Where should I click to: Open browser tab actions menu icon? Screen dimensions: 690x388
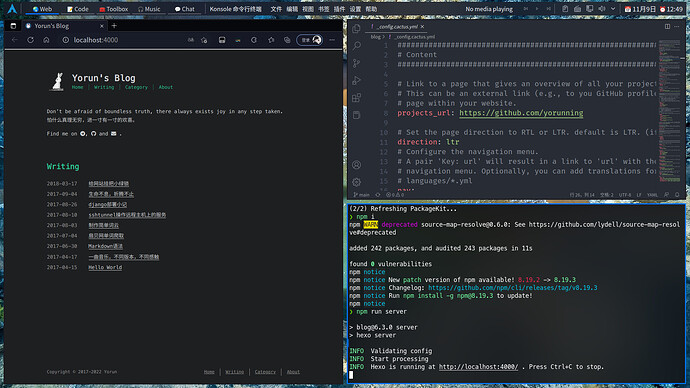13,26
